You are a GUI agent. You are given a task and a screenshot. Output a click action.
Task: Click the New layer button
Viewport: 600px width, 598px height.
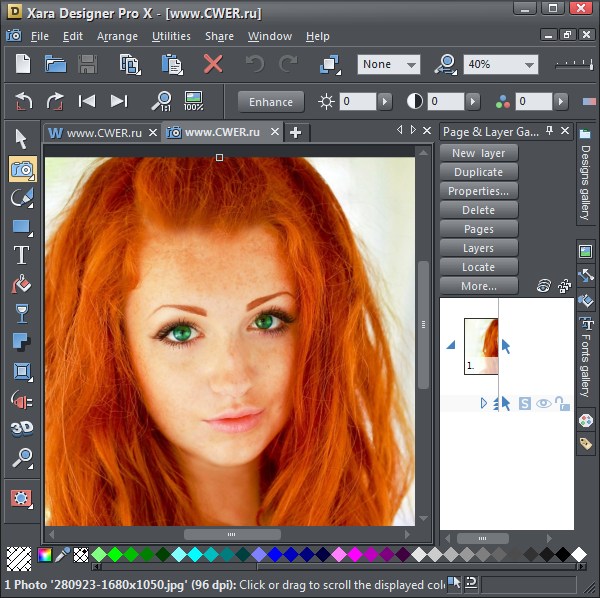click(x=479, y=153)
